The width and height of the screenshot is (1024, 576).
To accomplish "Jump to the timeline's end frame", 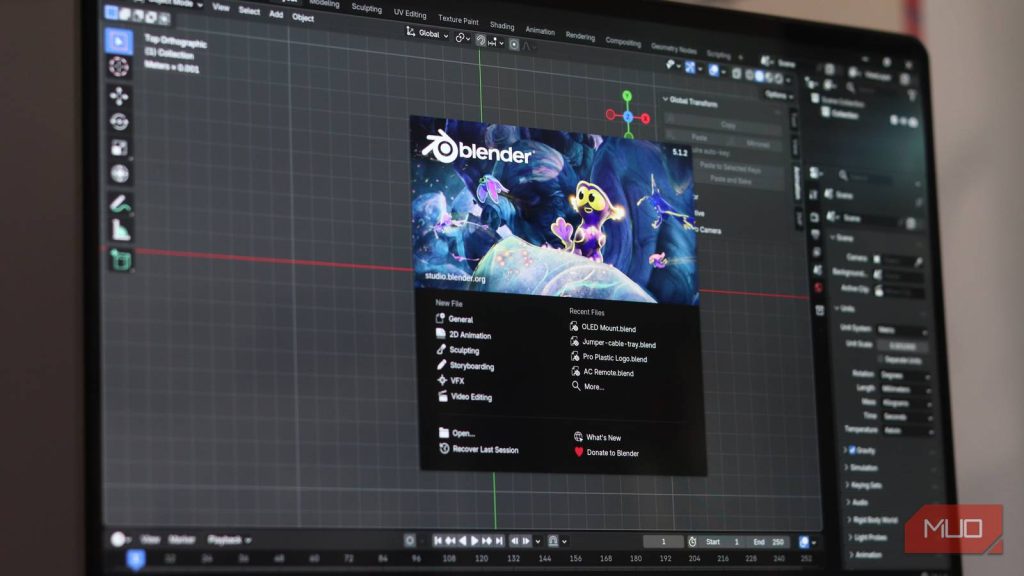I will tap(500, 541).
